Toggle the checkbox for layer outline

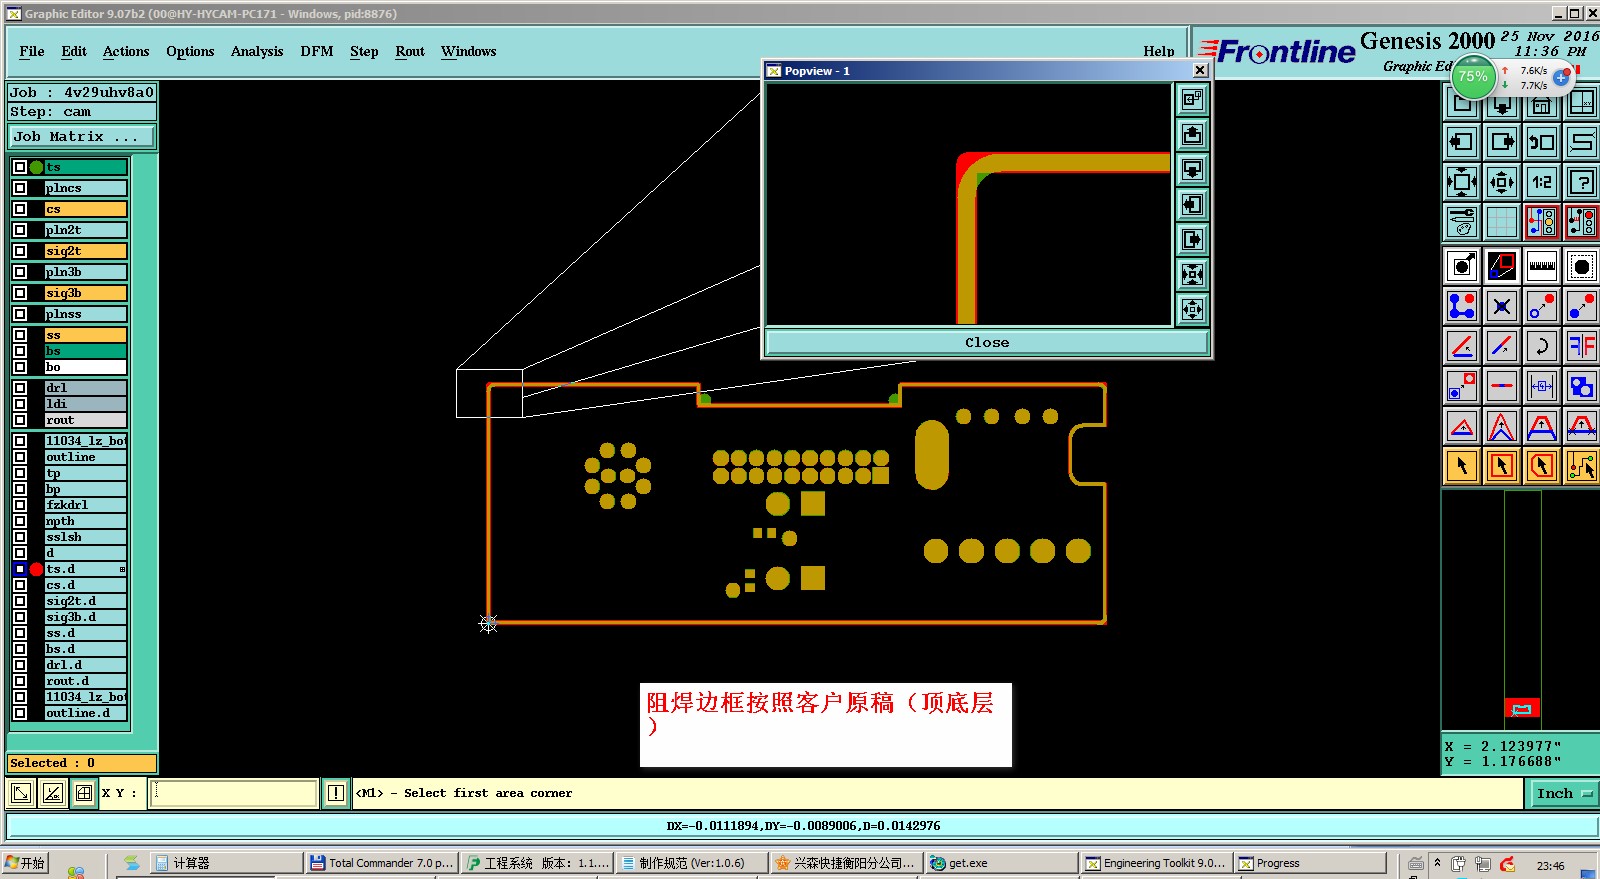pyautogui.click(x=20, y=457)
